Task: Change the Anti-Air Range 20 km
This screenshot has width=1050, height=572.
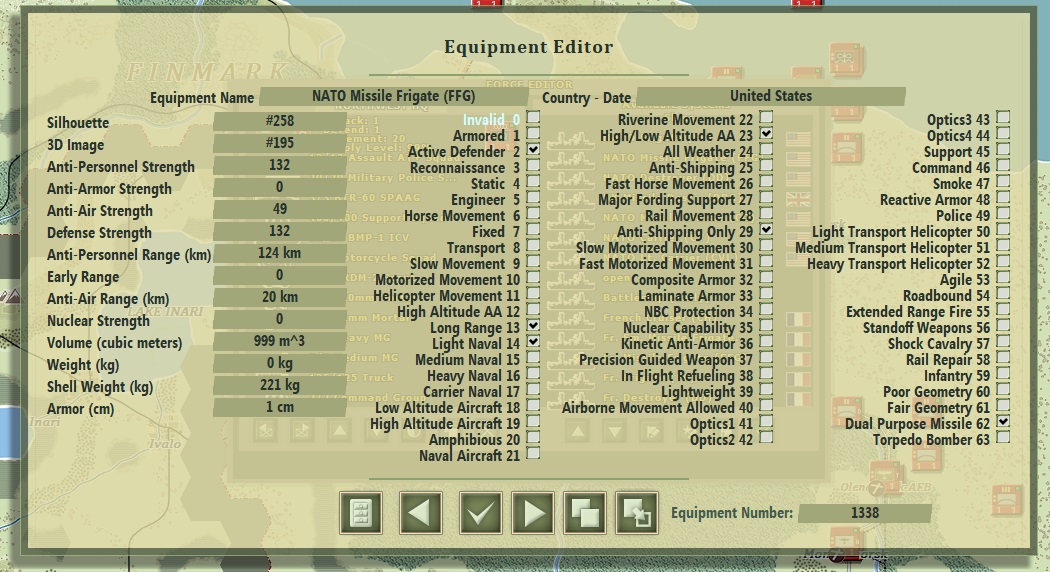Action: [279, 297]
